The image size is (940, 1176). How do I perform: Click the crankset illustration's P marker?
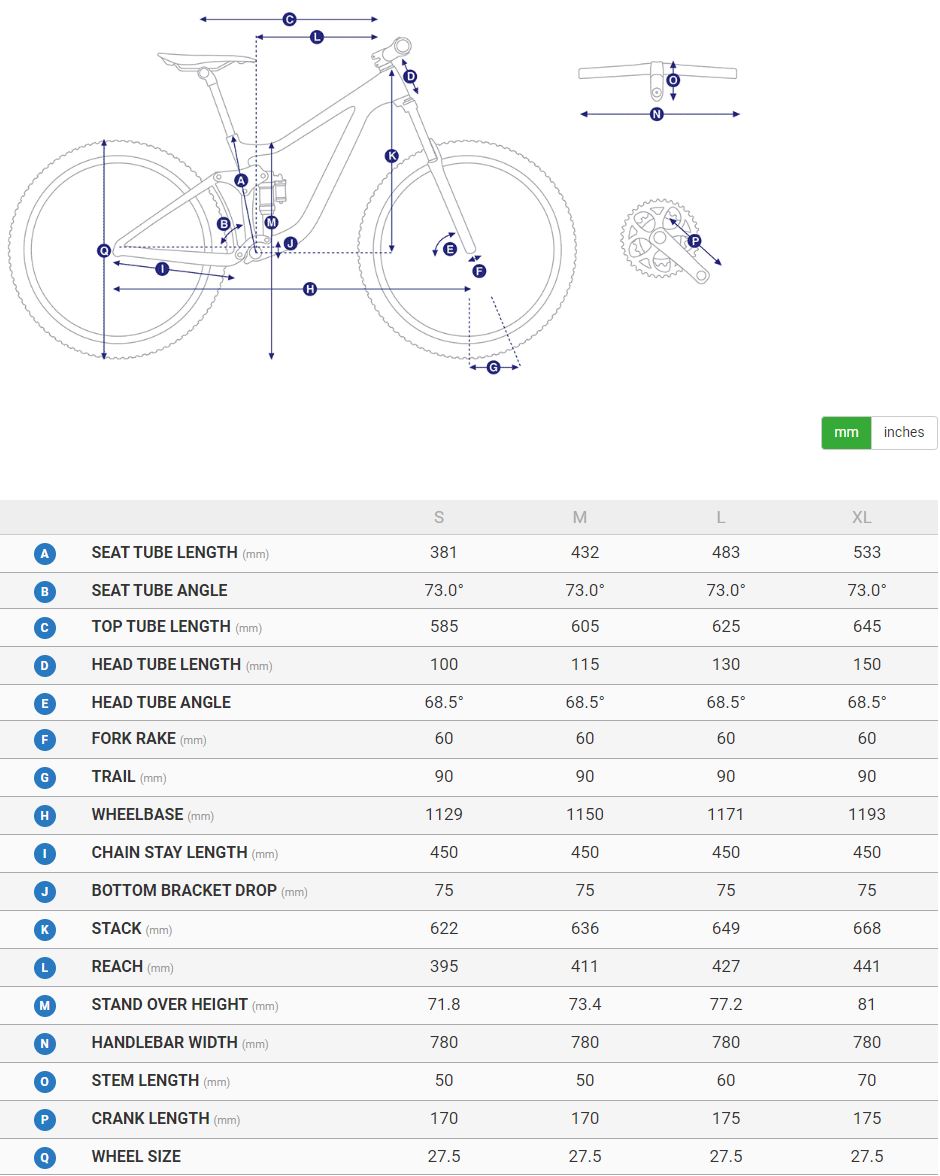tap(695, 240)
